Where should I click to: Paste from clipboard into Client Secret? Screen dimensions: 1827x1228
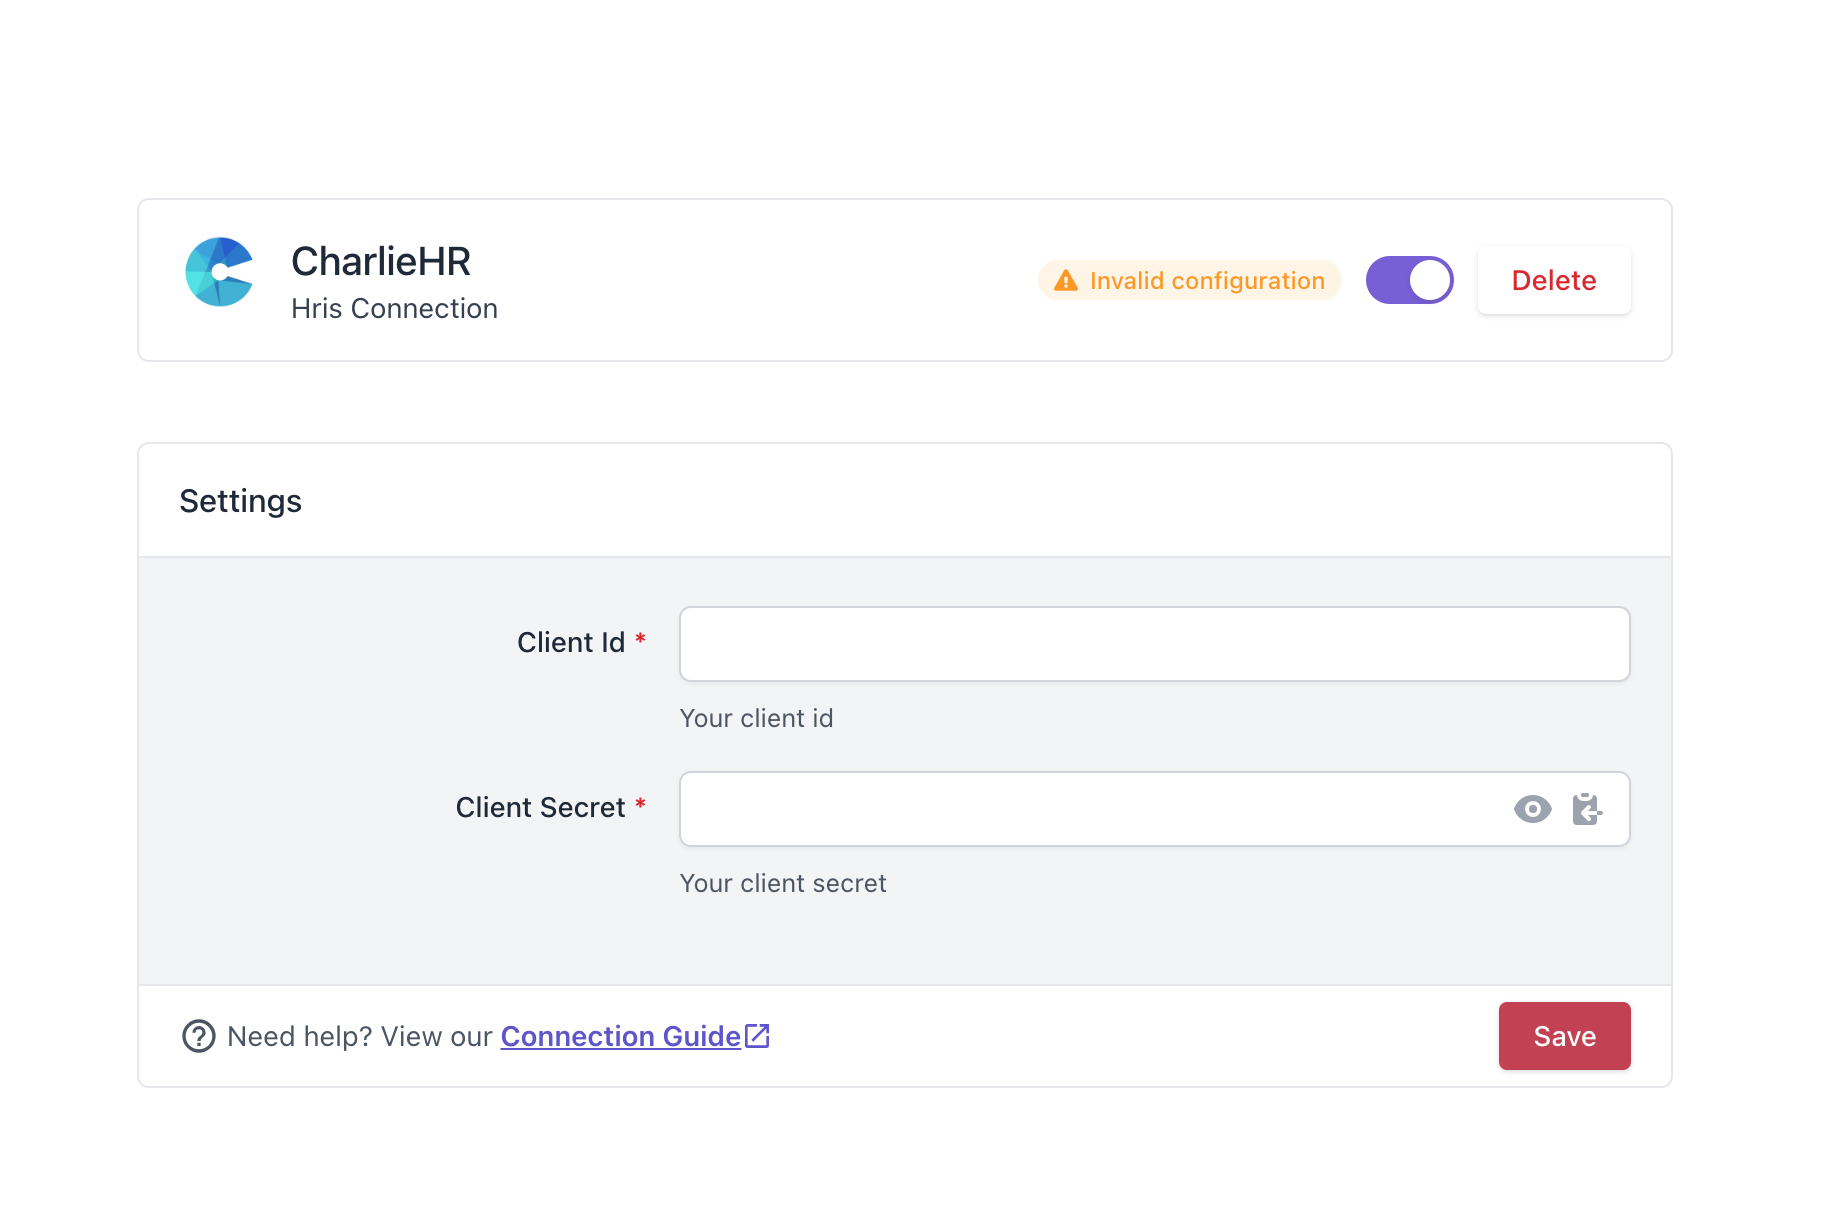[1587, 809]
